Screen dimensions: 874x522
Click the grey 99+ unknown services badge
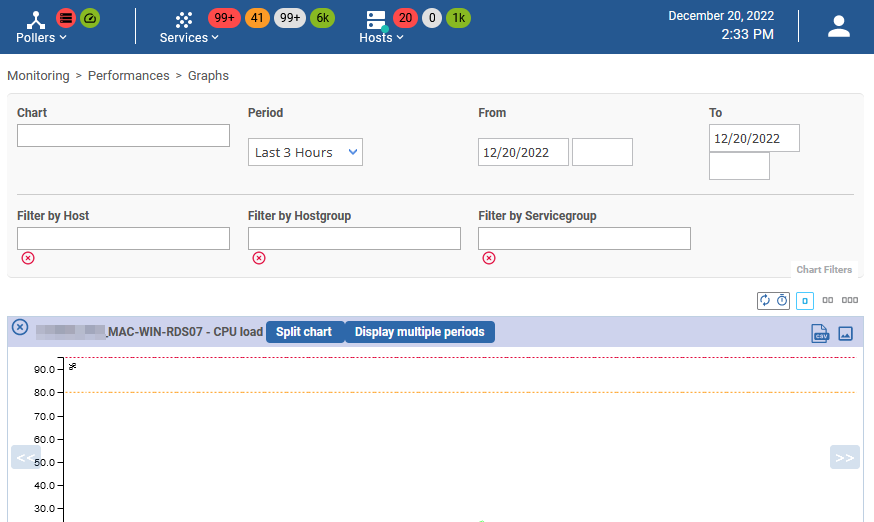tap(290, 18)
